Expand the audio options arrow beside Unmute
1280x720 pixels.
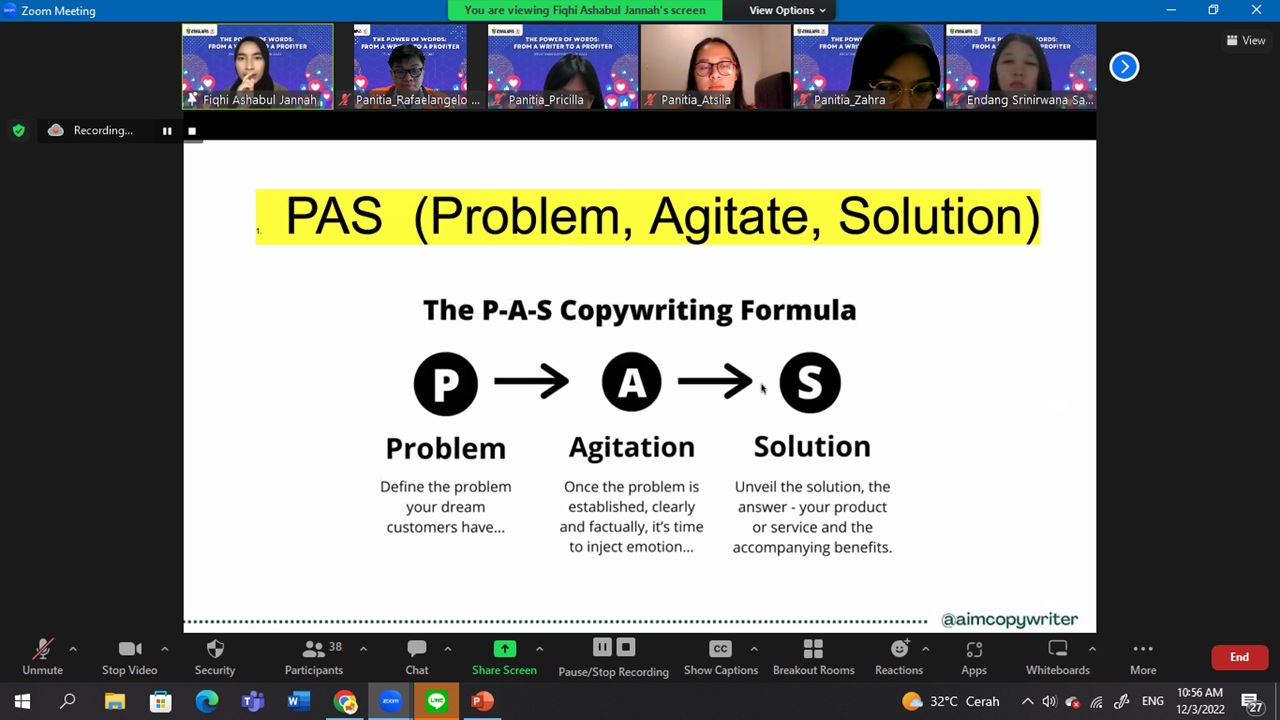(x=73, y=649)
